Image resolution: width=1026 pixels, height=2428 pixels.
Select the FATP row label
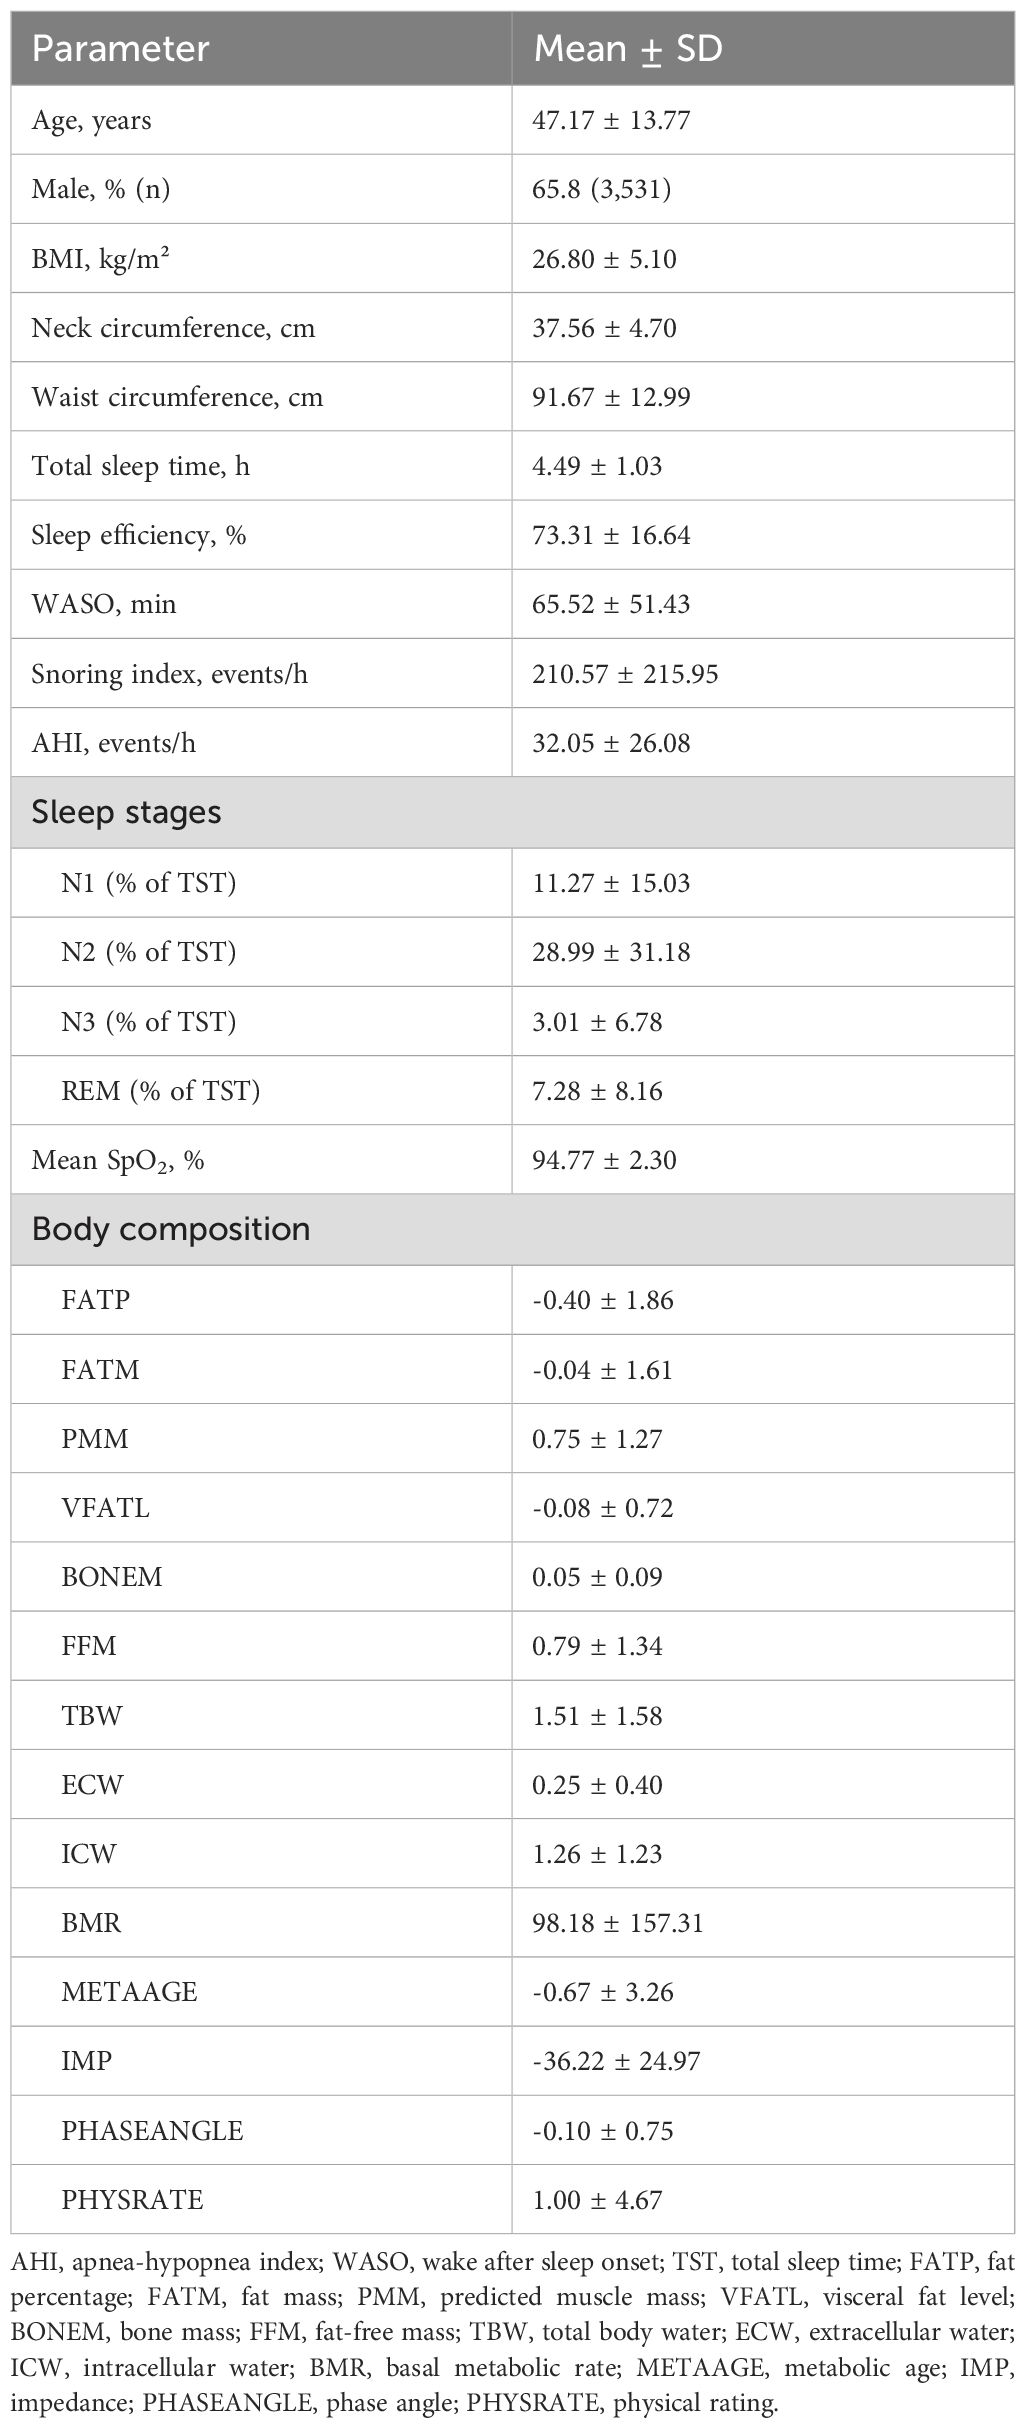[x=96, y=1300]
